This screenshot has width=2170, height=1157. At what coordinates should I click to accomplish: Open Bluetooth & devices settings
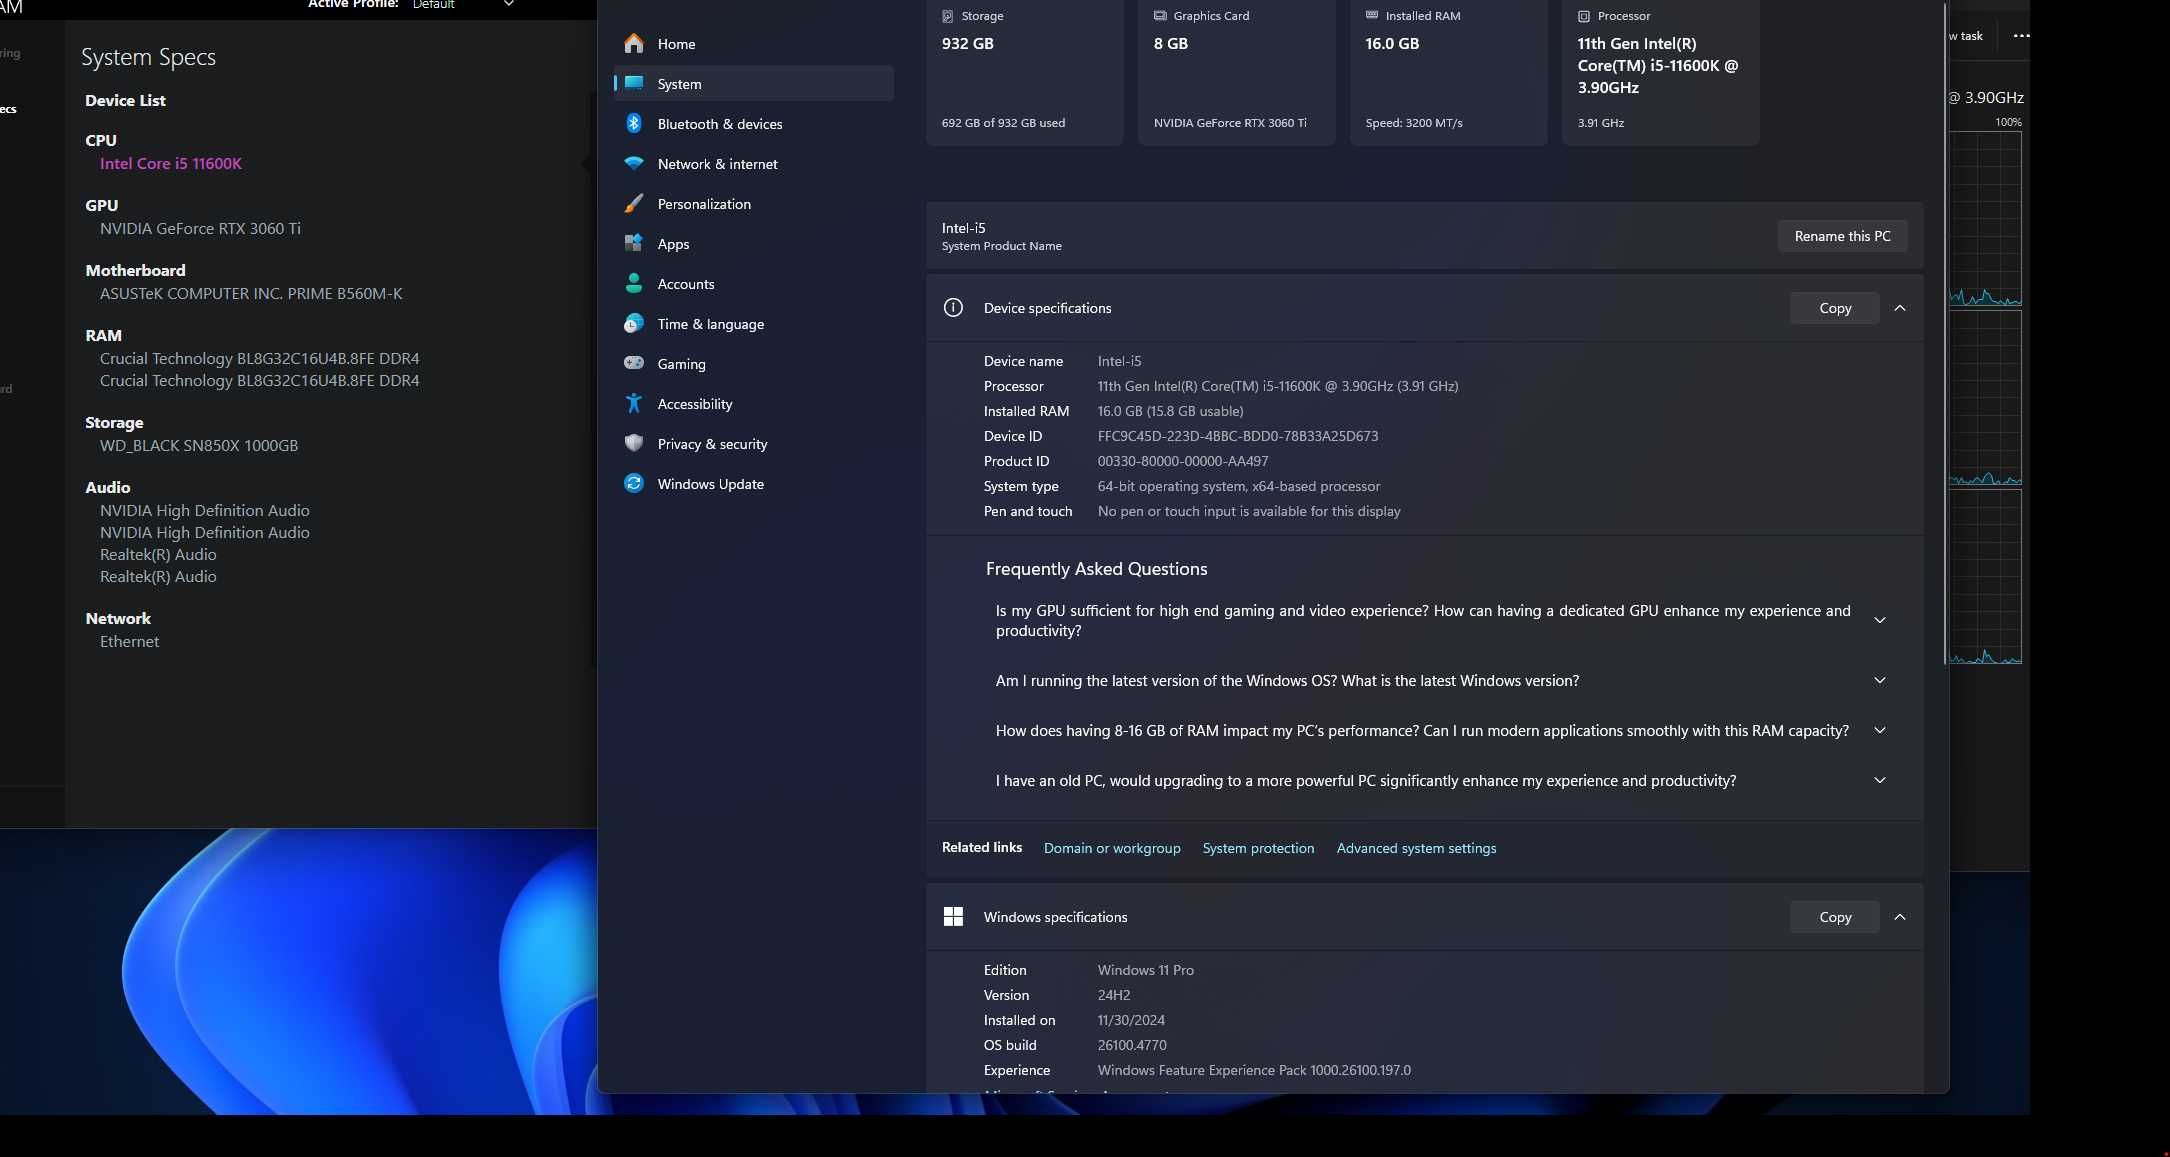[754, 123]
